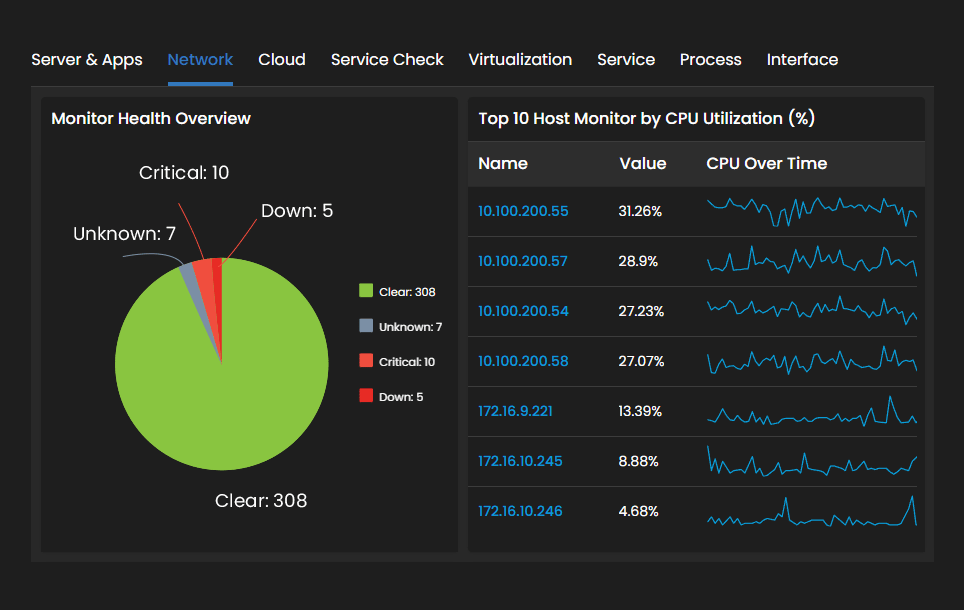Sort by the Name column header
This screenshot has height=610, width=964.
tap(503, 164)
